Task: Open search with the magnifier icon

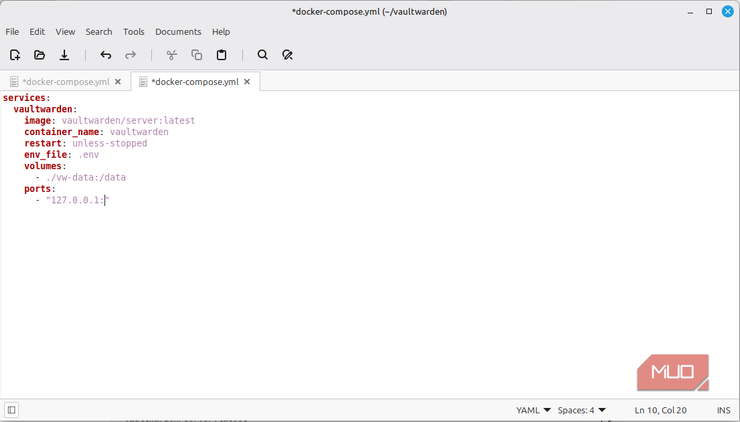Action: (262, 55)
